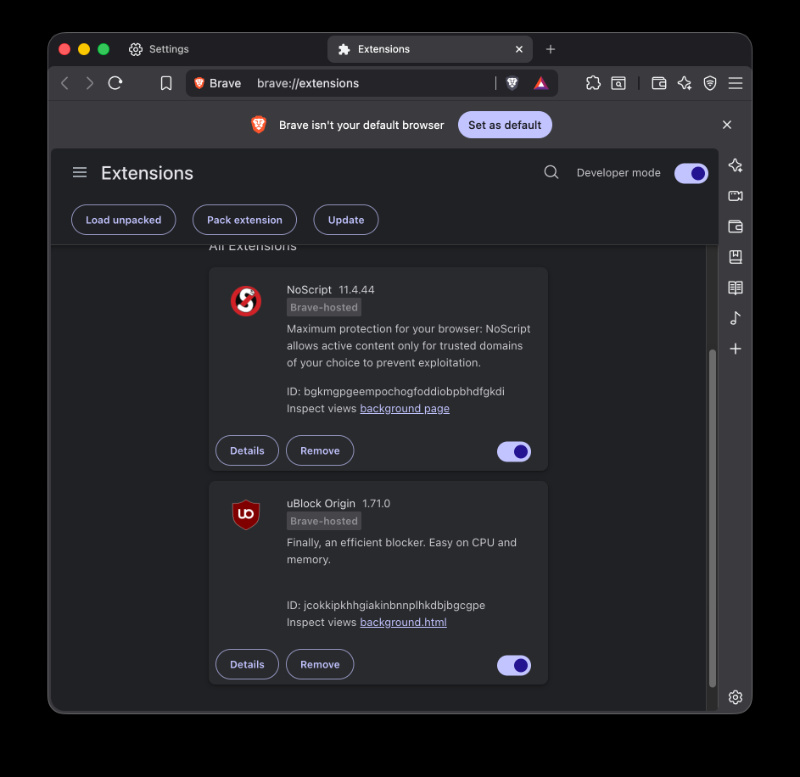Disable the uBlock Origin extension toggle

coord(514,665)
